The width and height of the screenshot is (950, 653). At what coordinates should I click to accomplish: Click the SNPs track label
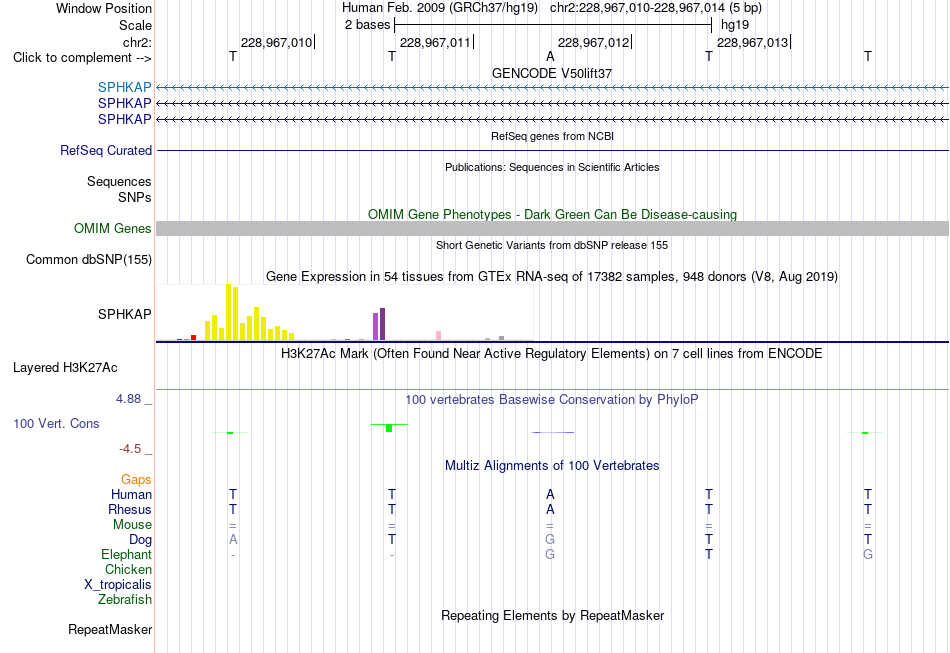pyautogui.click(x=135, y=197)
